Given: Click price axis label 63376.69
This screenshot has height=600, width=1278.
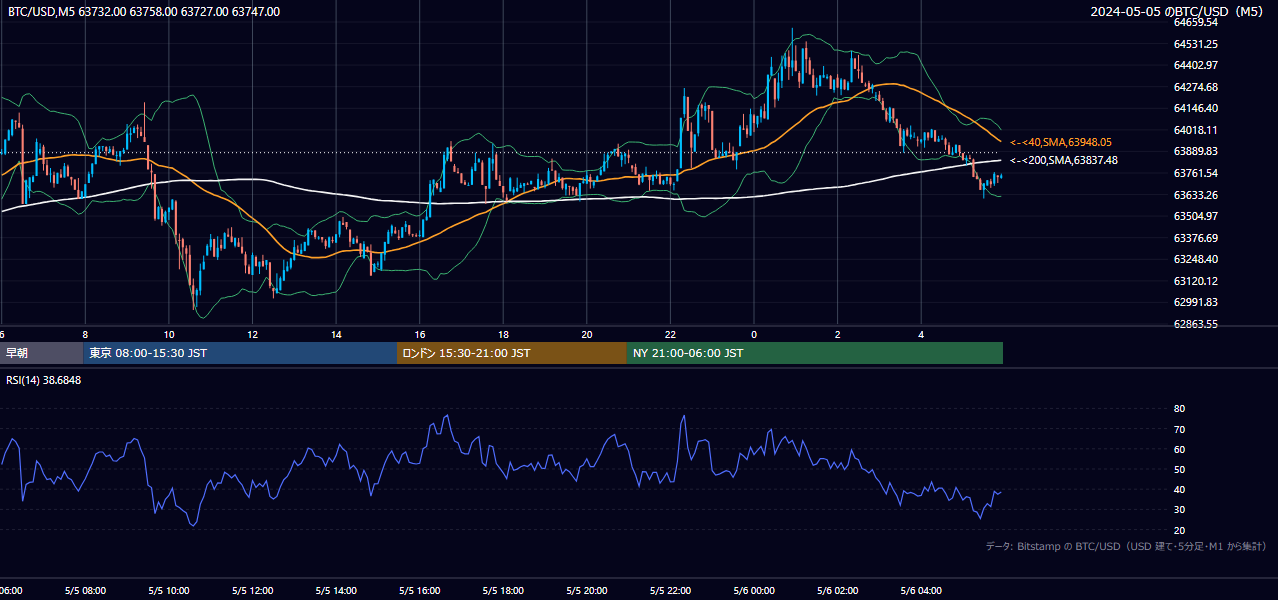Looking at the screenshot, I should pyautogui.click(x=1195, y=238).
